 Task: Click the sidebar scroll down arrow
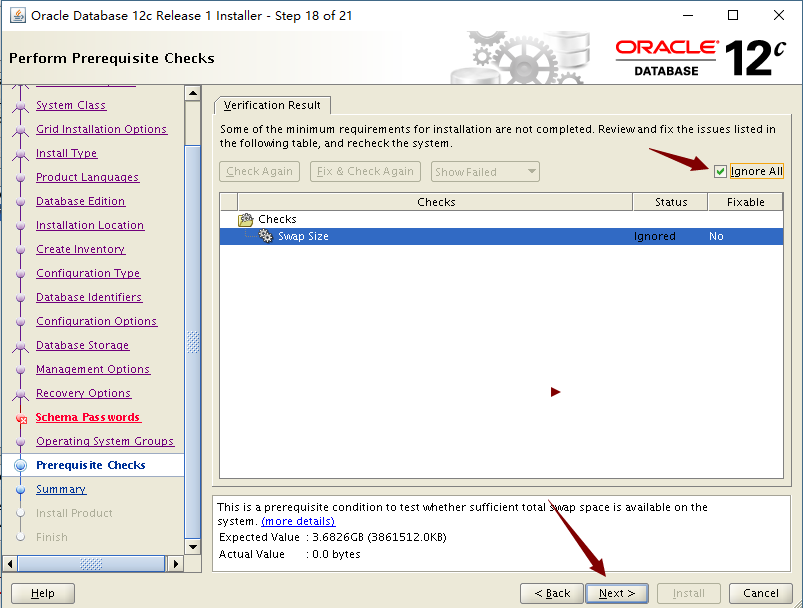193,547
